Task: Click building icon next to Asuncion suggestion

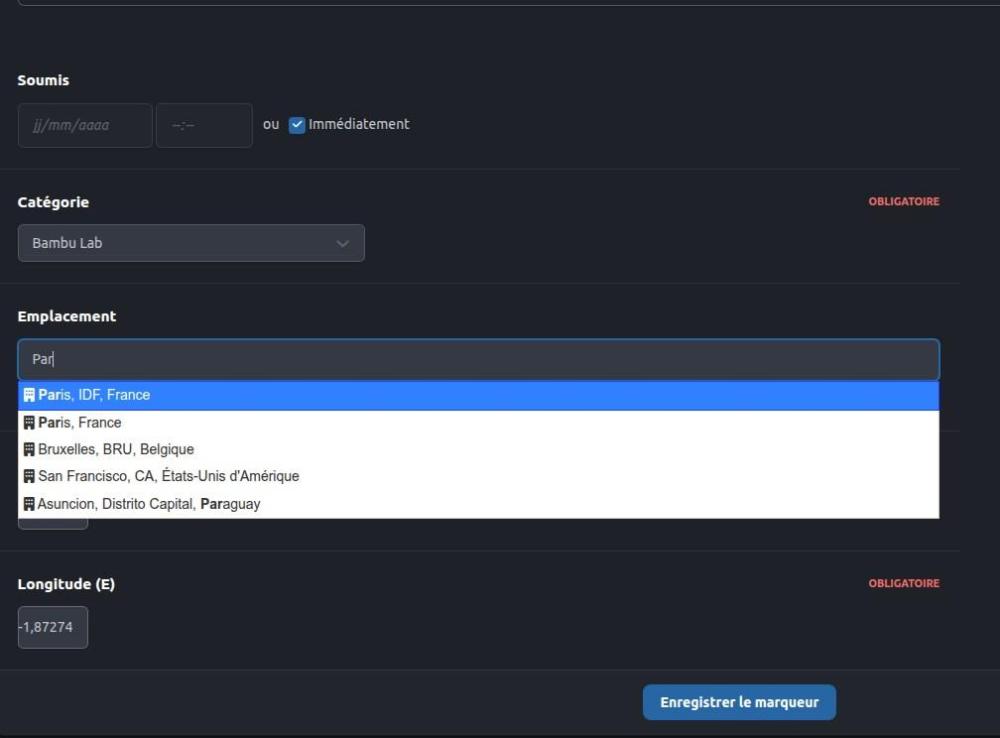Action: [29, 504]
